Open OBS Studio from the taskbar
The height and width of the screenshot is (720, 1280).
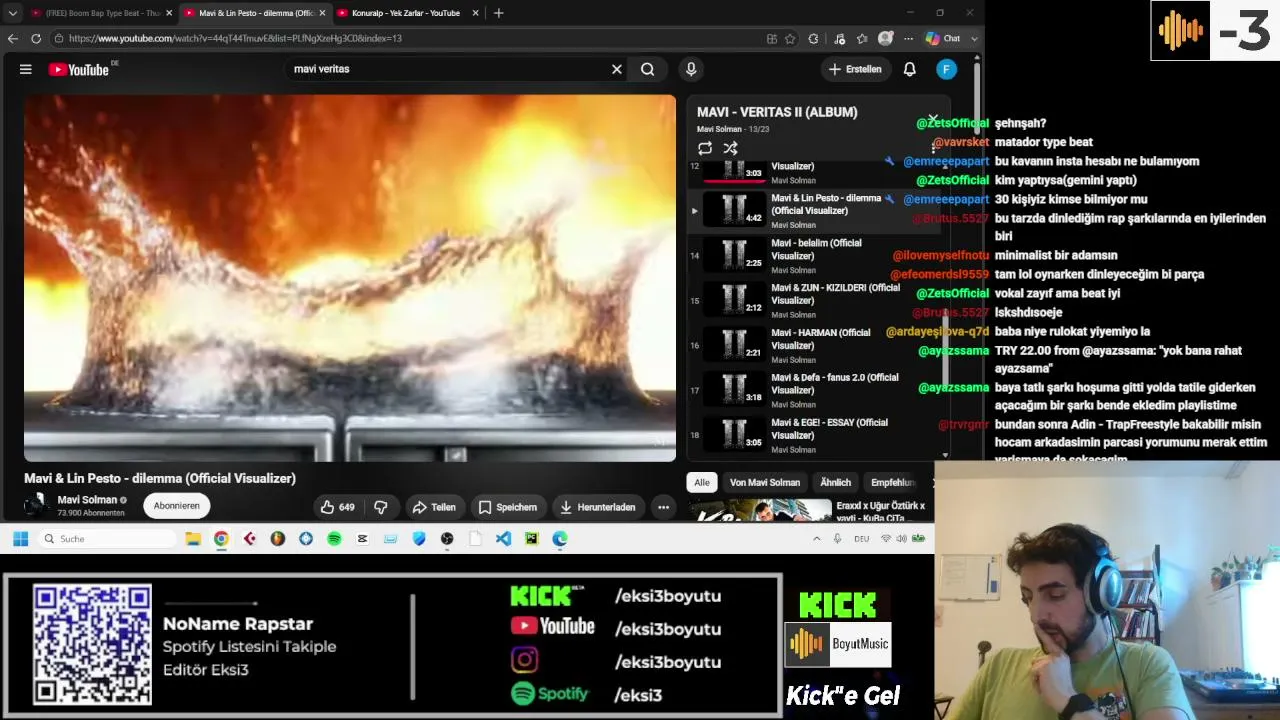coord(447,538)
